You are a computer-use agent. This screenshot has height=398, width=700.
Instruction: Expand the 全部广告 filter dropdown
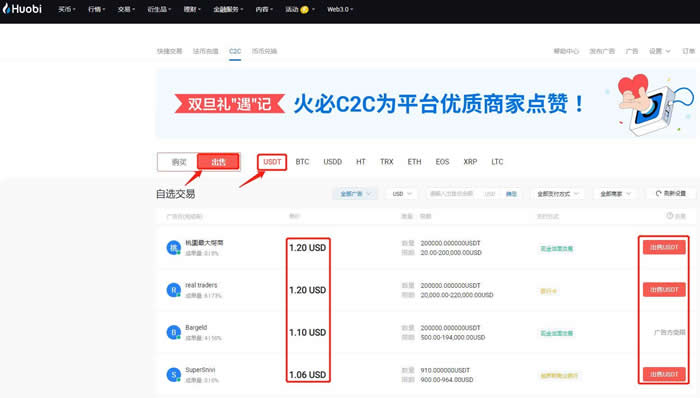355,194
